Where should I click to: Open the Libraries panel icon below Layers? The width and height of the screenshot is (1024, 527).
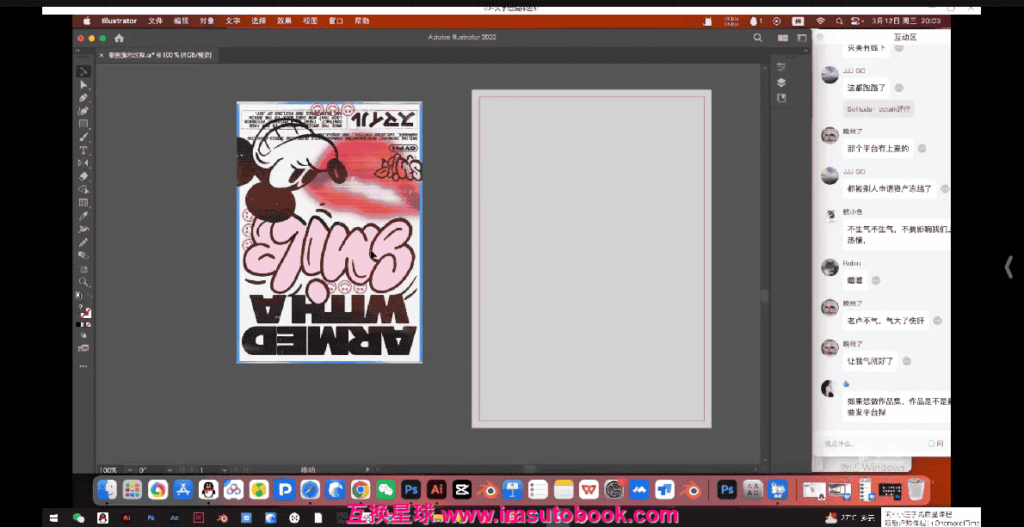click(781, 98)
